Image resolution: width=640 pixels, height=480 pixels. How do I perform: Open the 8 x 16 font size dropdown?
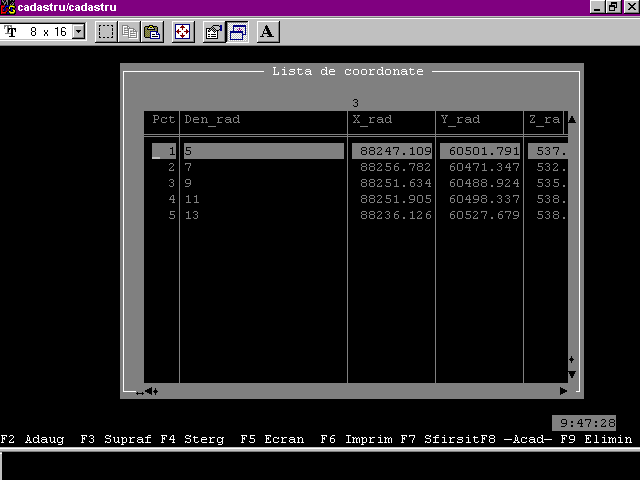click(x=79, y=32)
